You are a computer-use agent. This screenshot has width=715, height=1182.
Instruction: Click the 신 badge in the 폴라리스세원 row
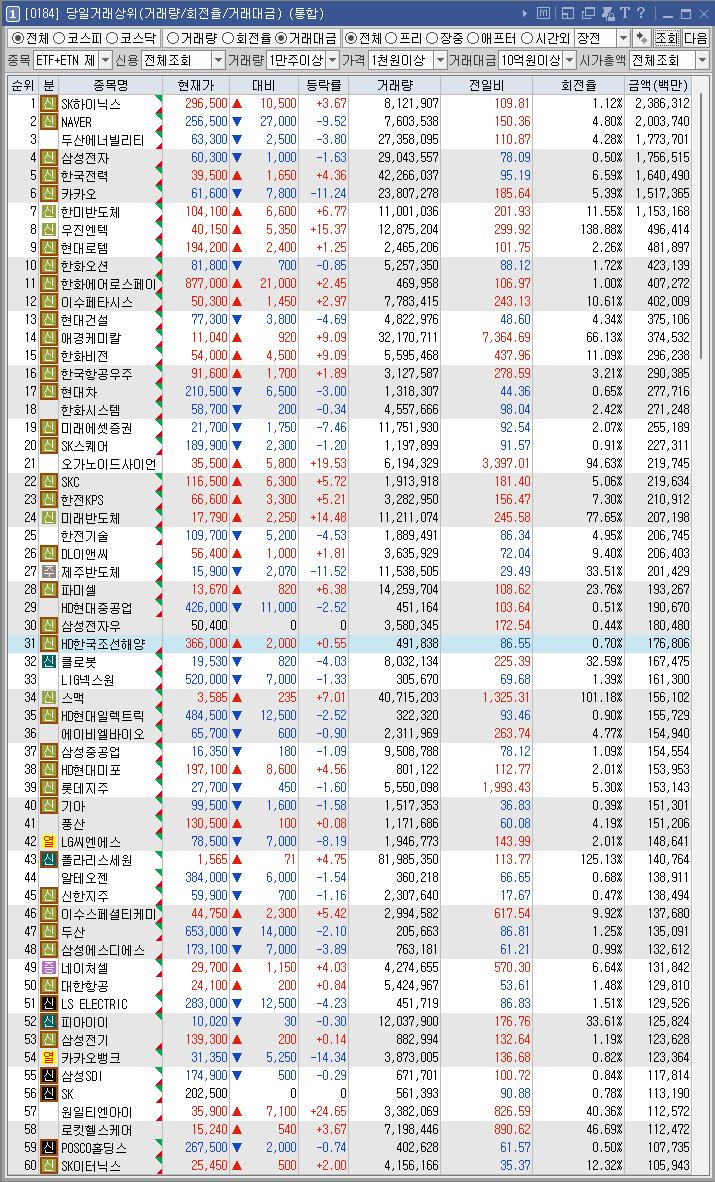49,859
